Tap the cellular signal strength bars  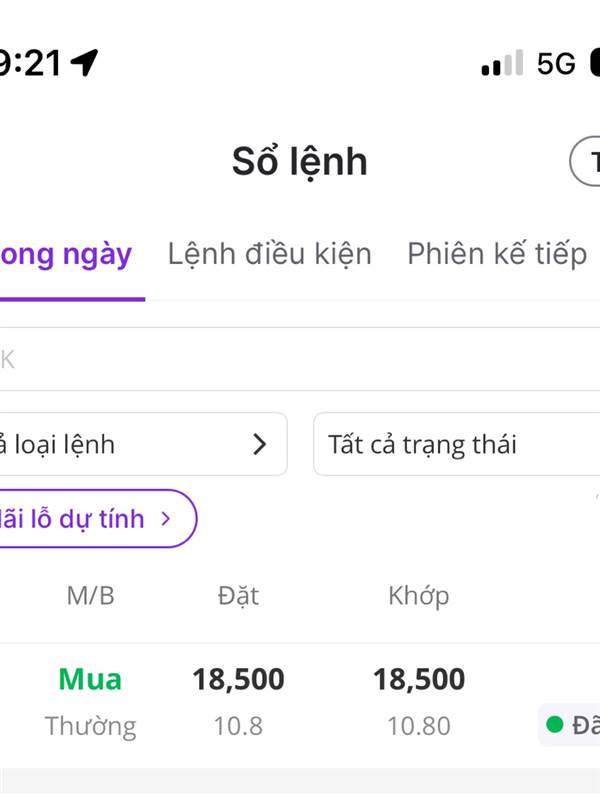point(501,65)
